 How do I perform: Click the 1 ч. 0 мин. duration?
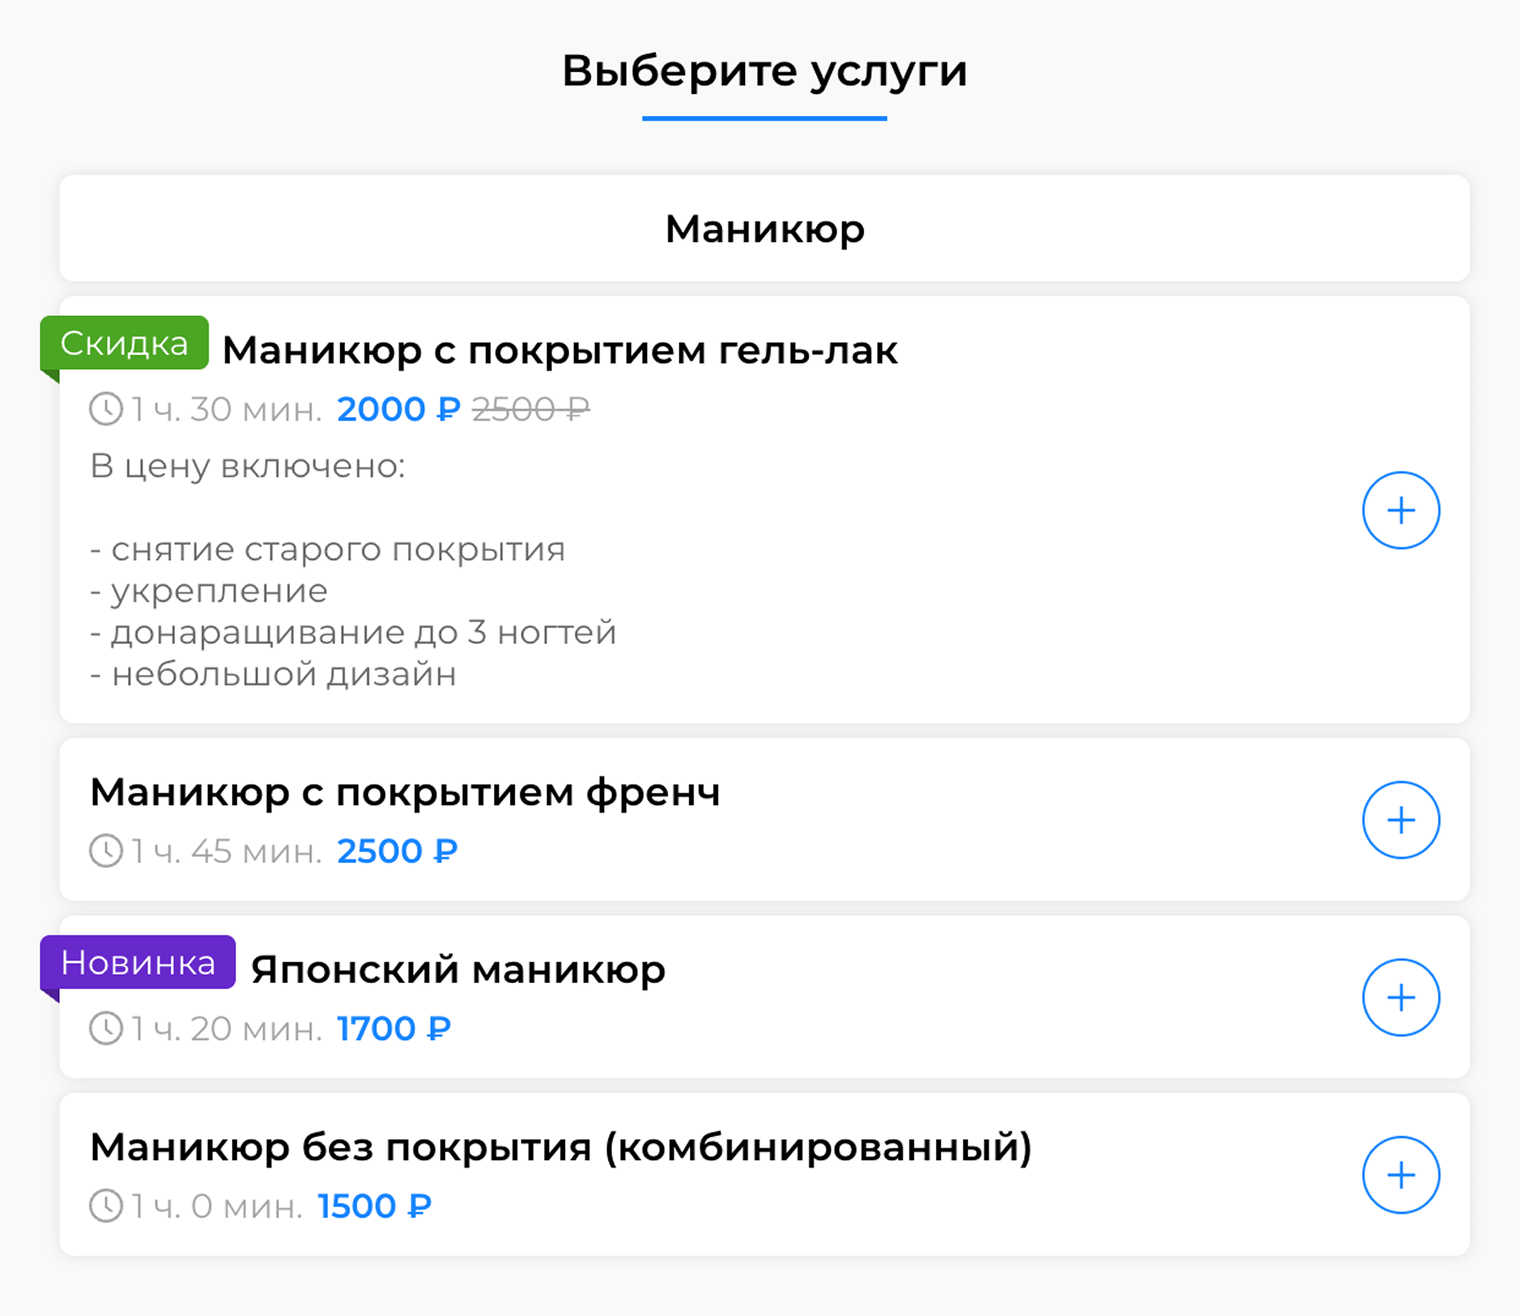[x=216, y=1206]
